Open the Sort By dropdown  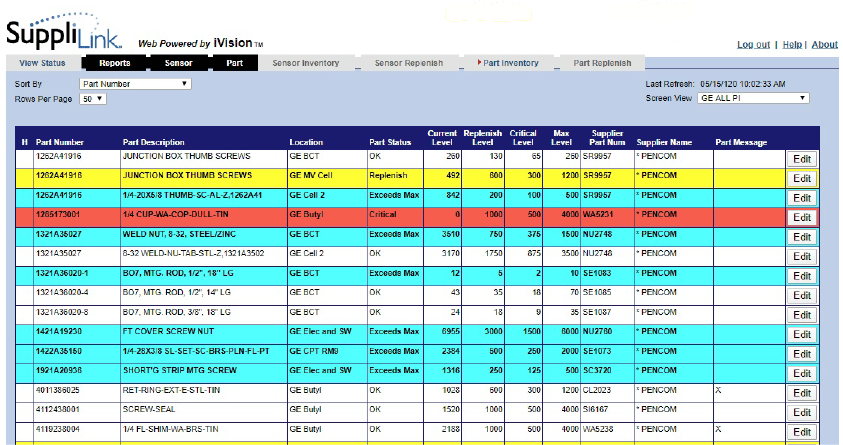click(135, 84)
